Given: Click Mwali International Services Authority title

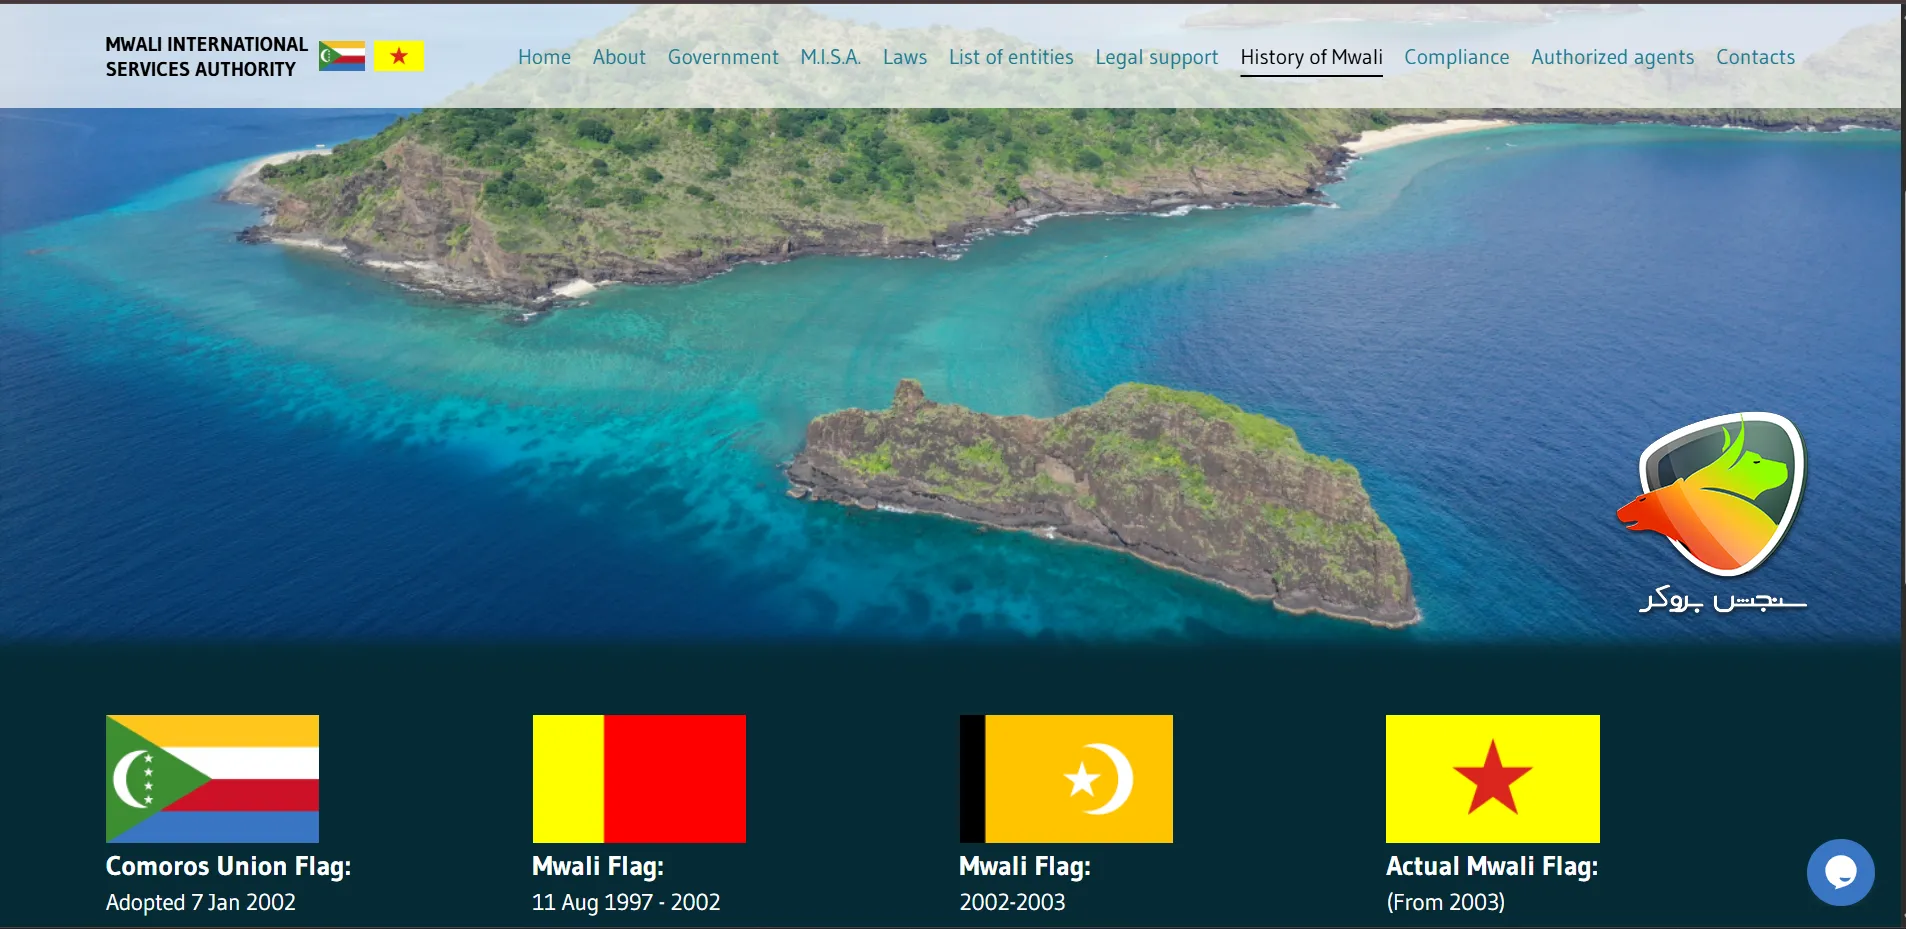Looking at the screenshot, I should [x=206, y=57].
